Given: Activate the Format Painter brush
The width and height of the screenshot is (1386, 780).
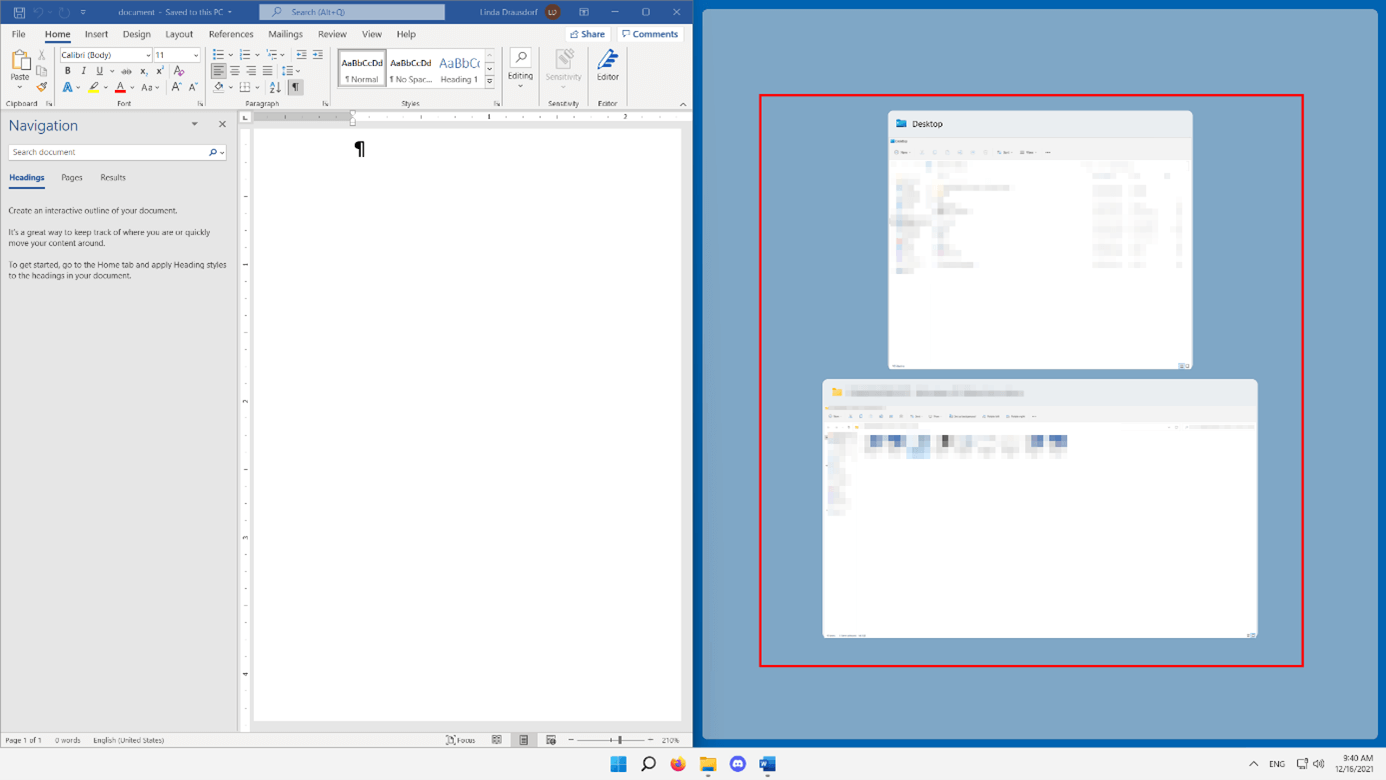Looking at the screenshot, I should click(x=41, y=87).
